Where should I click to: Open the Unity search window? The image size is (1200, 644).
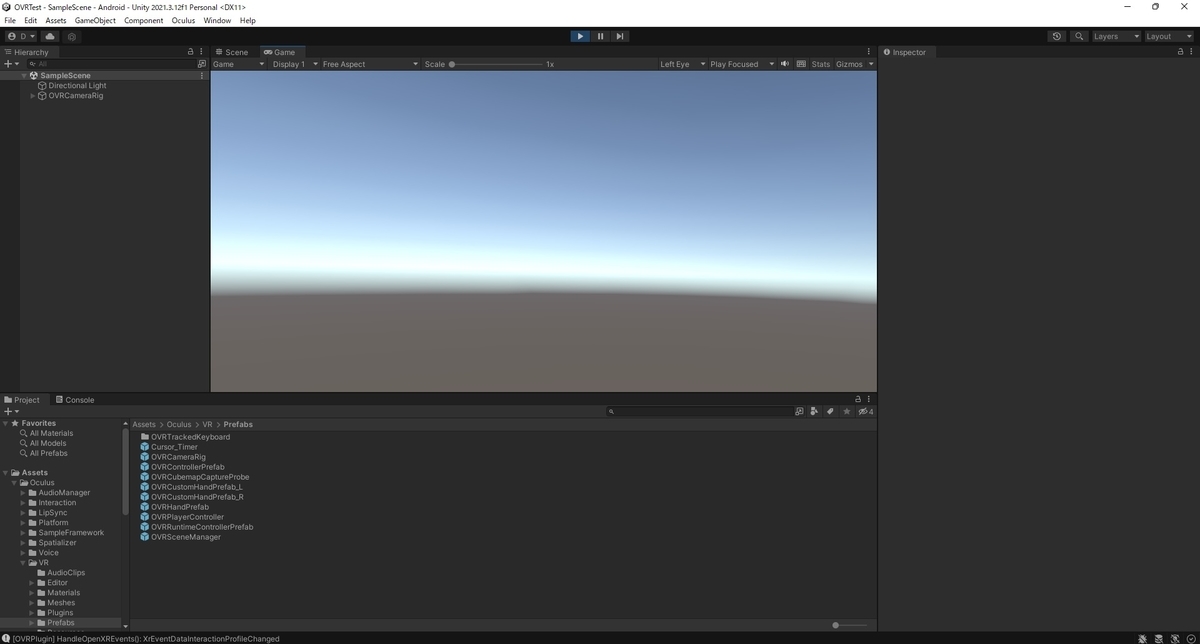click(1078, 36)
